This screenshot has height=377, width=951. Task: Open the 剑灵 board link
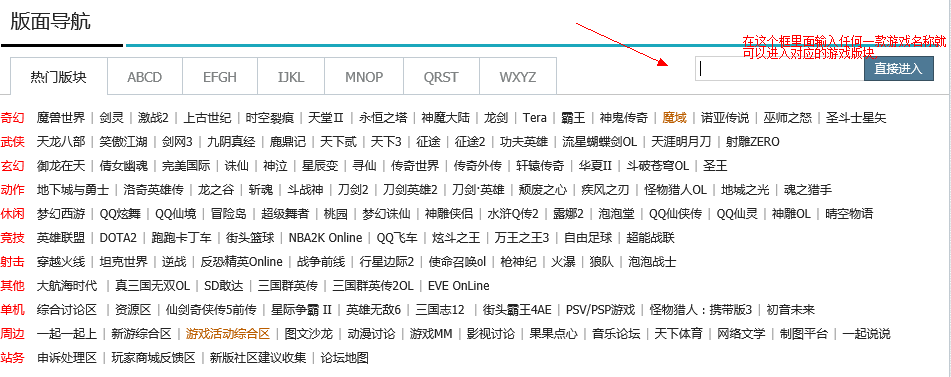(112, 118)
